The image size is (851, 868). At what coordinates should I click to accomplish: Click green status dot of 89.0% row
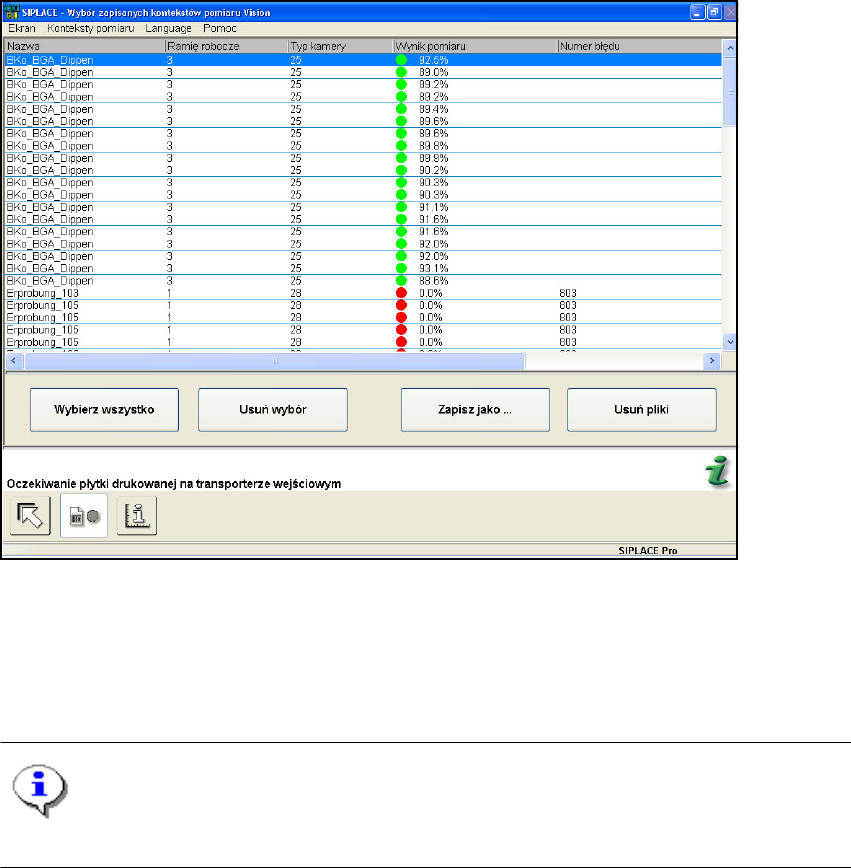click(x=401, y=72)
